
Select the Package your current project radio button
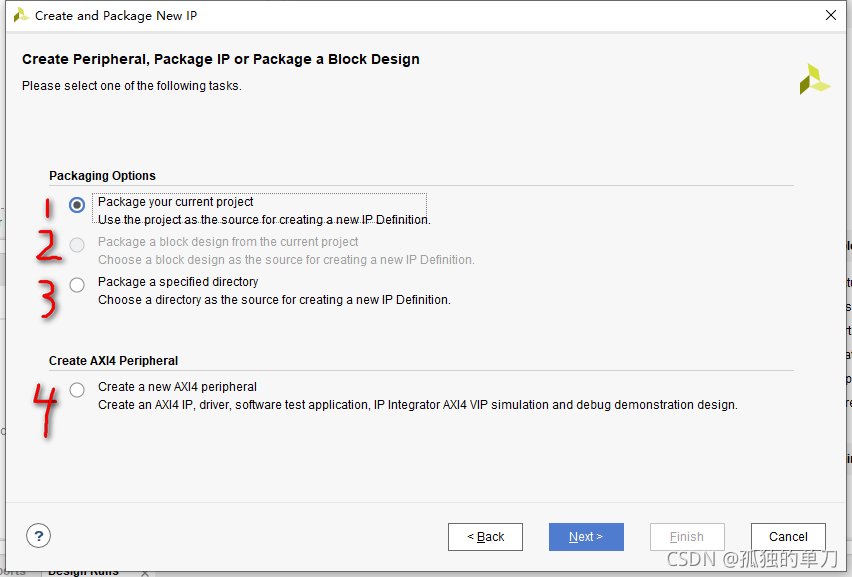(77, 205)
